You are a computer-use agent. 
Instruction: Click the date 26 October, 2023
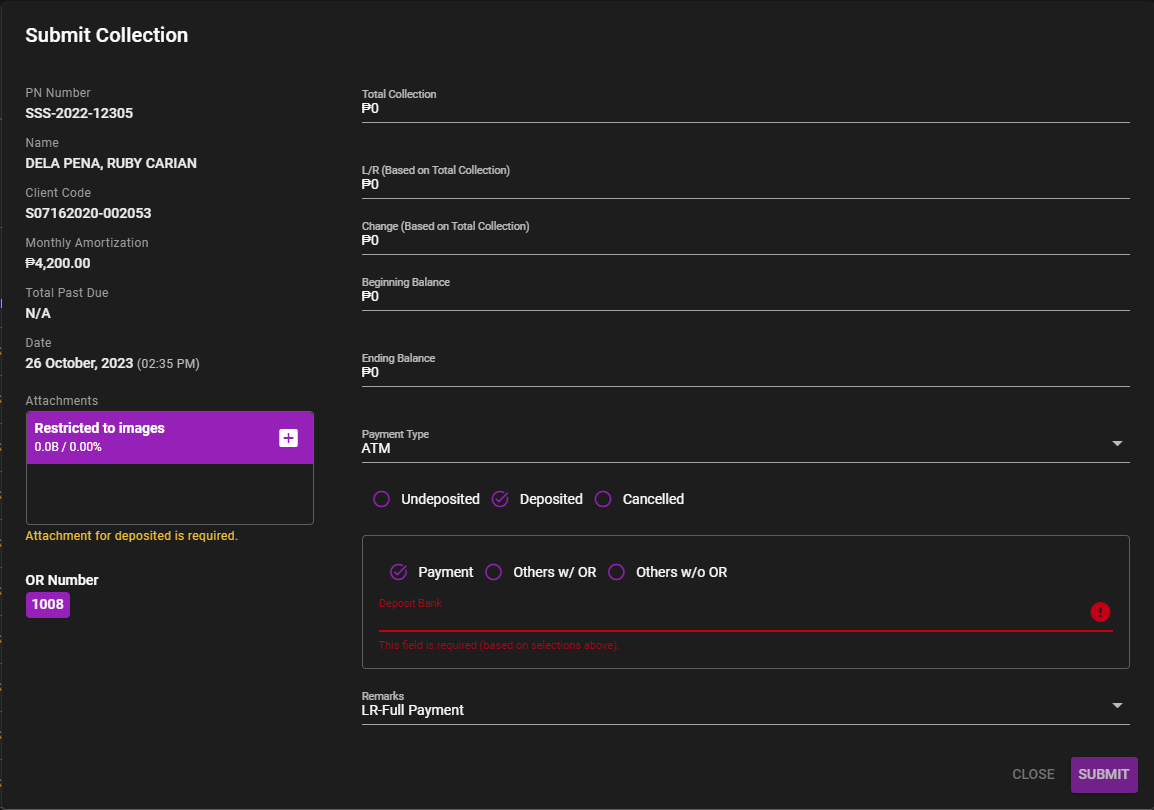(79, 363)
